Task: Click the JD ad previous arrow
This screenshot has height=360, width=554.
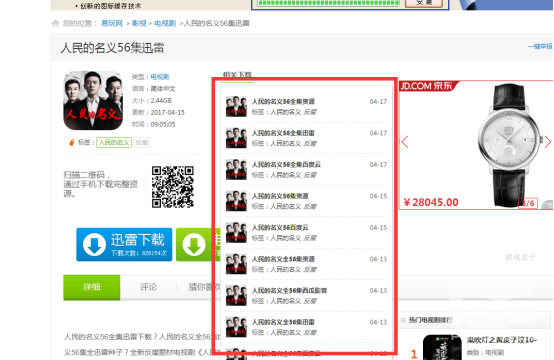Action: 405,142
